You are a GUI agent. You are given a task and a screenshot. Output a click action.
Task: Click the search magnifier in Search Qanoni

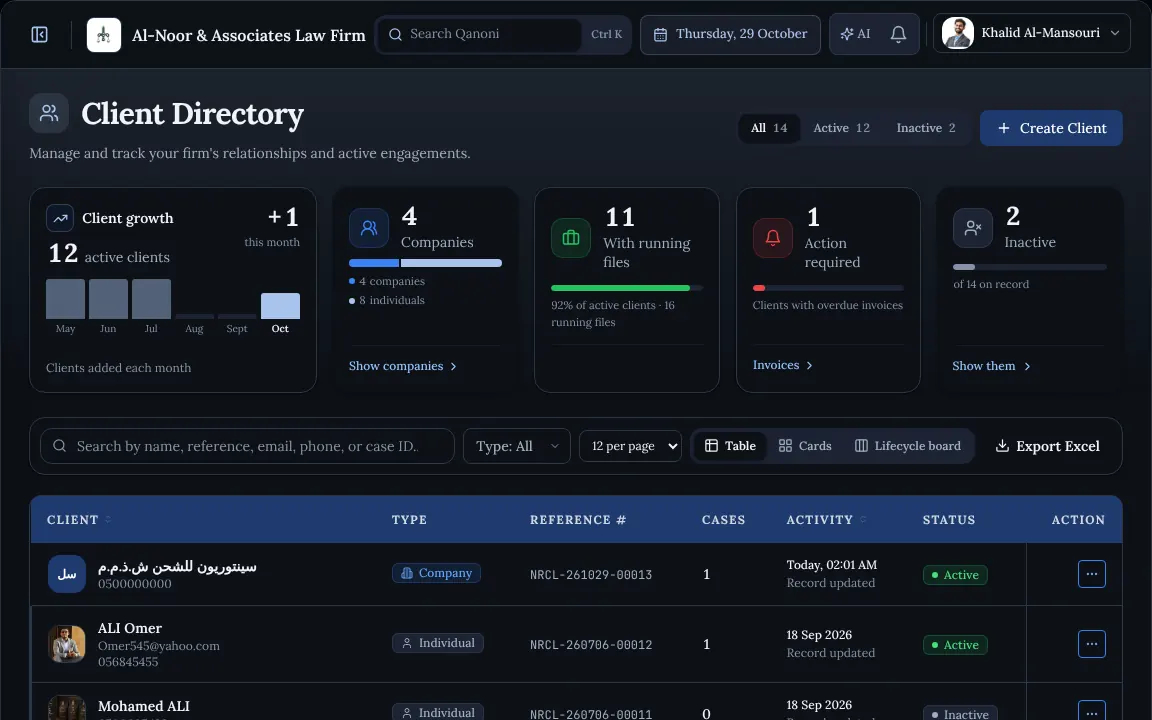click(395, 35)
